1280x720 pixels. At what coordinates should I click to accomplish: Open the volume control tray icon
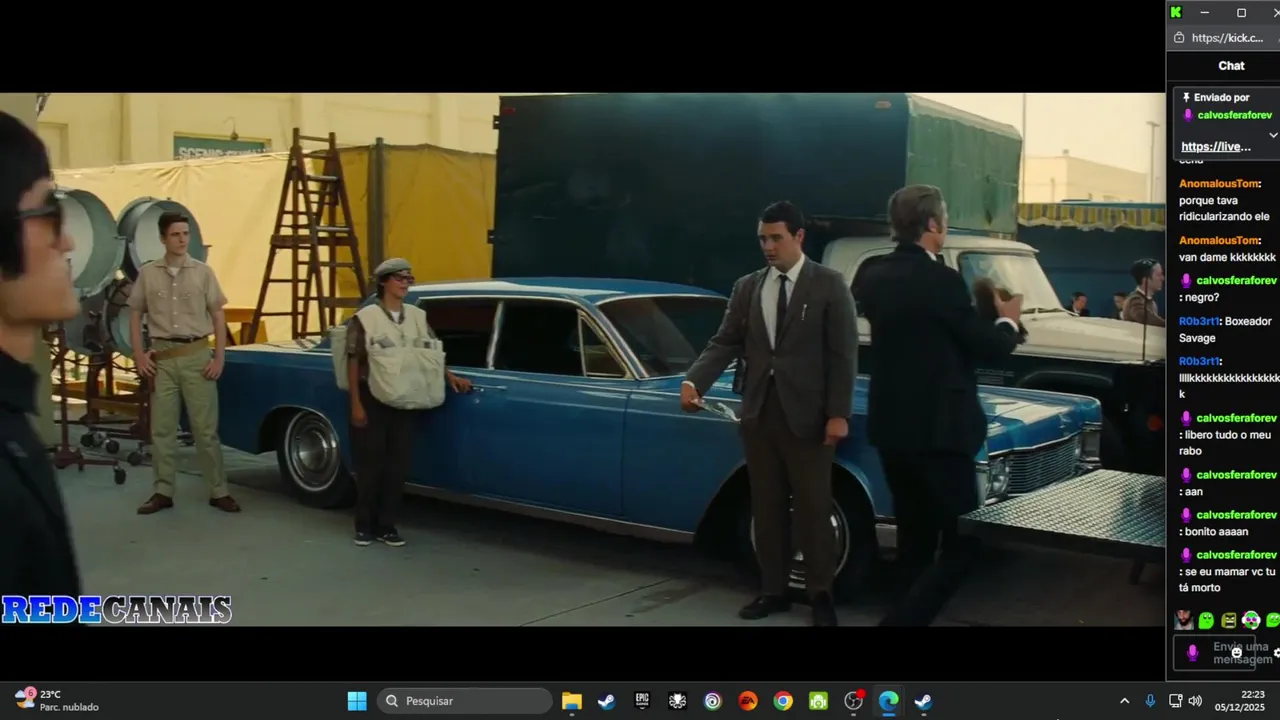[x=1195, y=701]
